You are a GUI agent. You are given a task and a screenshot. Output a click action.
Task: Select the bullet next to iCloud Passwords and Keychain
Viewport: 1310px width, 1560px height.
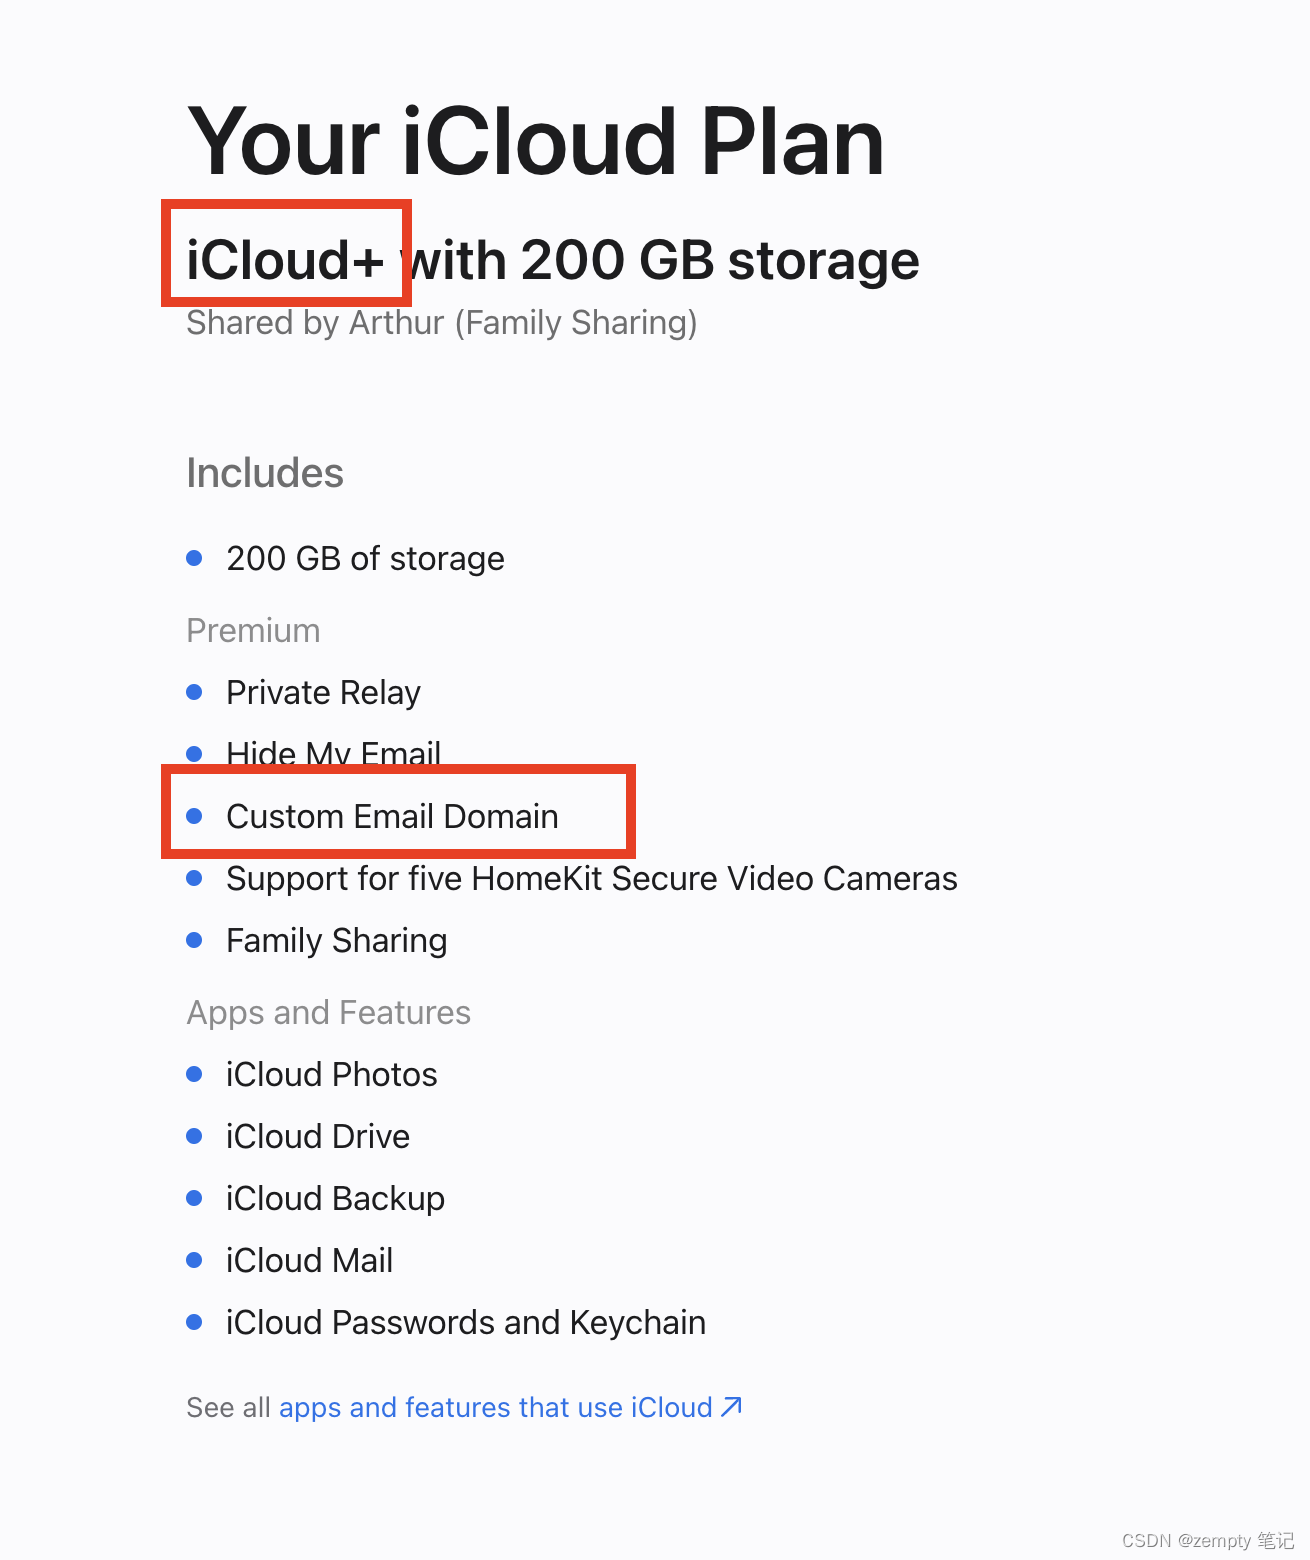coord(194,1322)
